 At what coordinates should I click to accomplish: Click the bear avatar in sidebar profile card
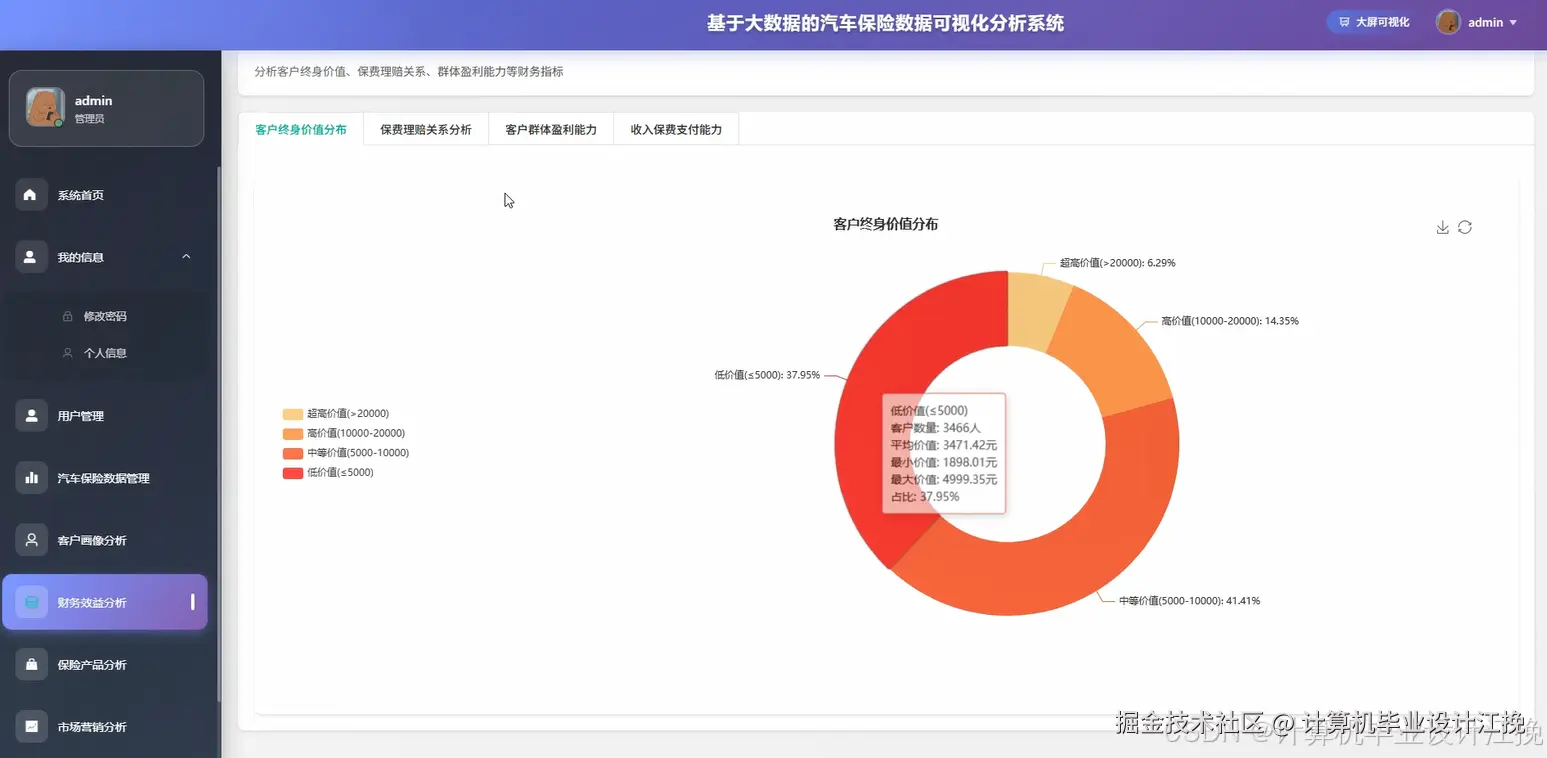click(x=45, y=107)
